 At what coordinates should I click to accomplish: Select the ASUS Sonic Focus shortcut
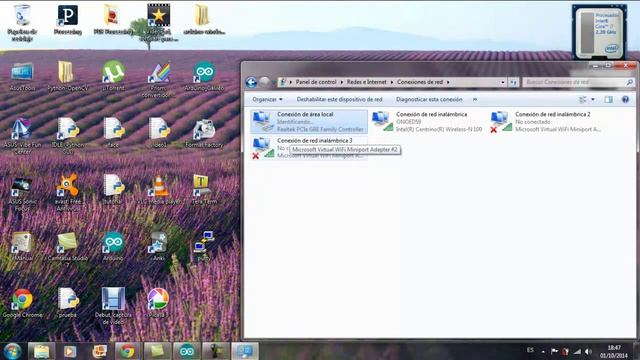click(22, 193)
